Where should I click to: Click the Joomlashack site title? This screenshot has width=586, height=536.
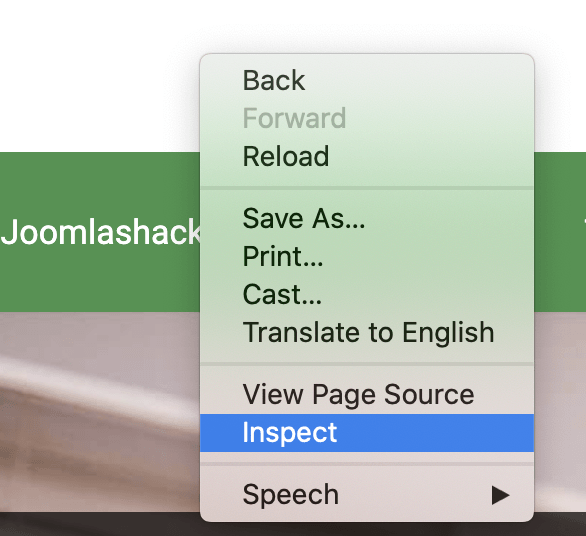pos(101,232)
